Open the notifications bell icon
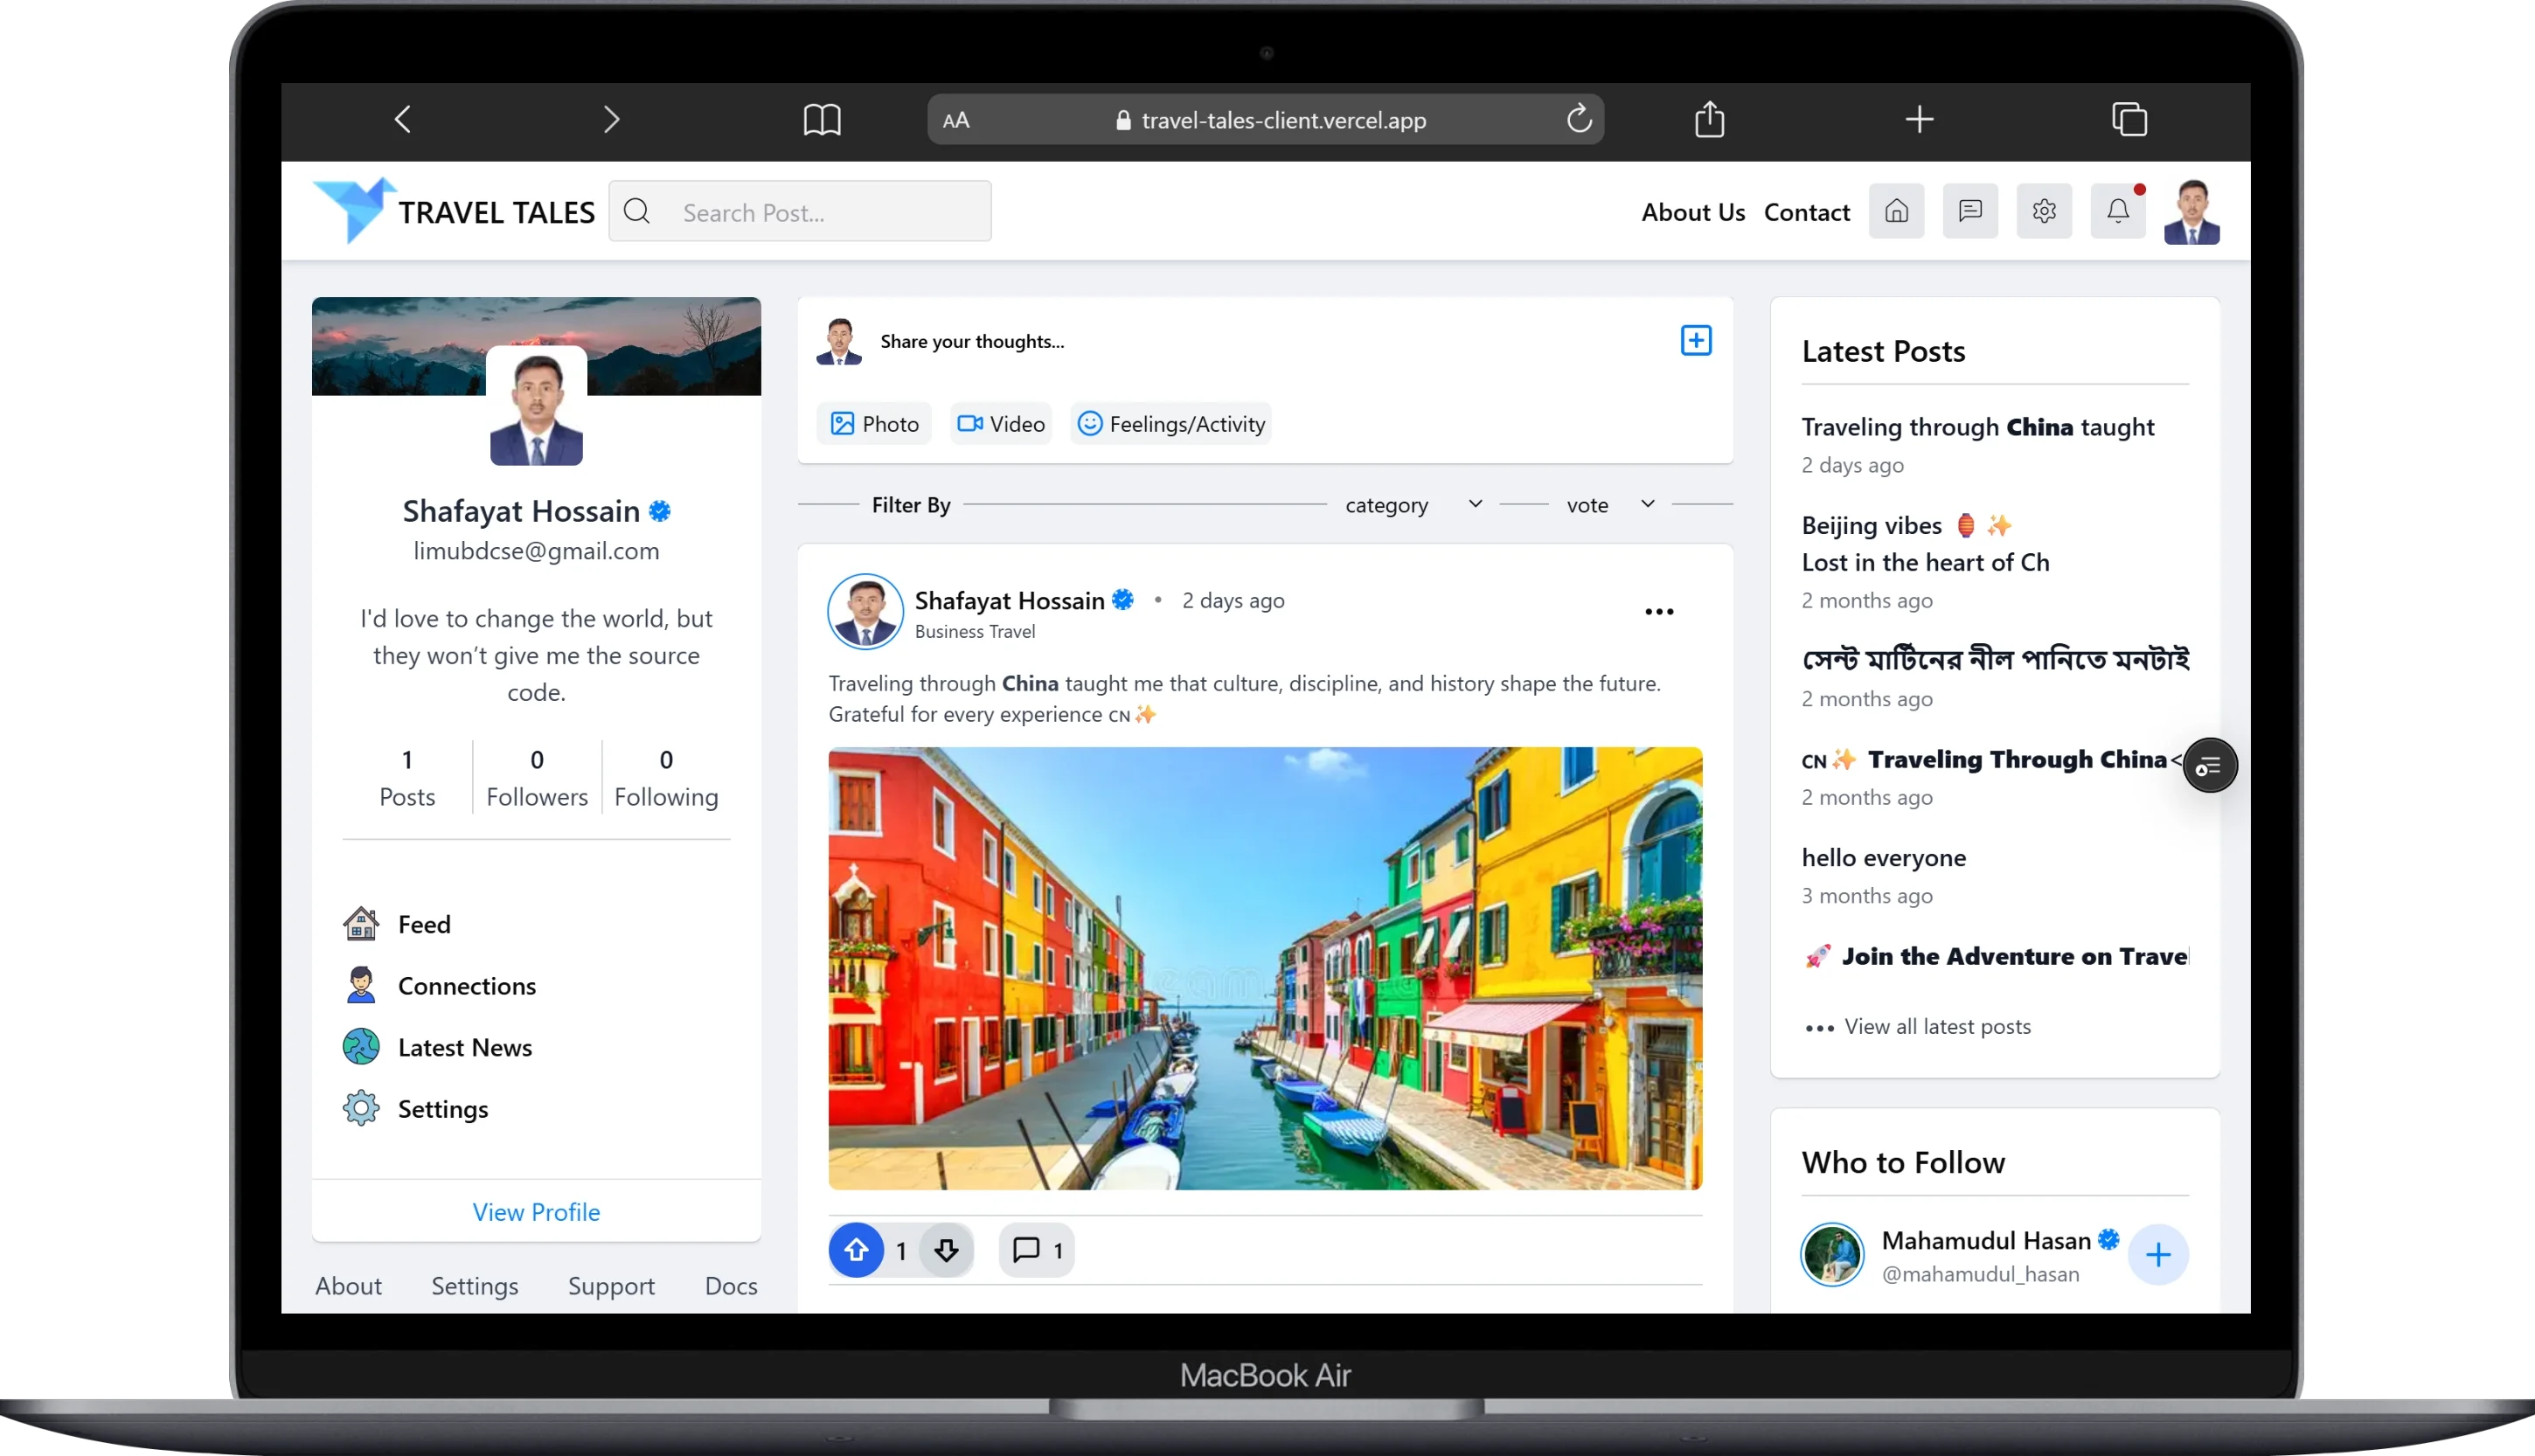This screenshot has width=2535, height=1456. (2117, 211)
